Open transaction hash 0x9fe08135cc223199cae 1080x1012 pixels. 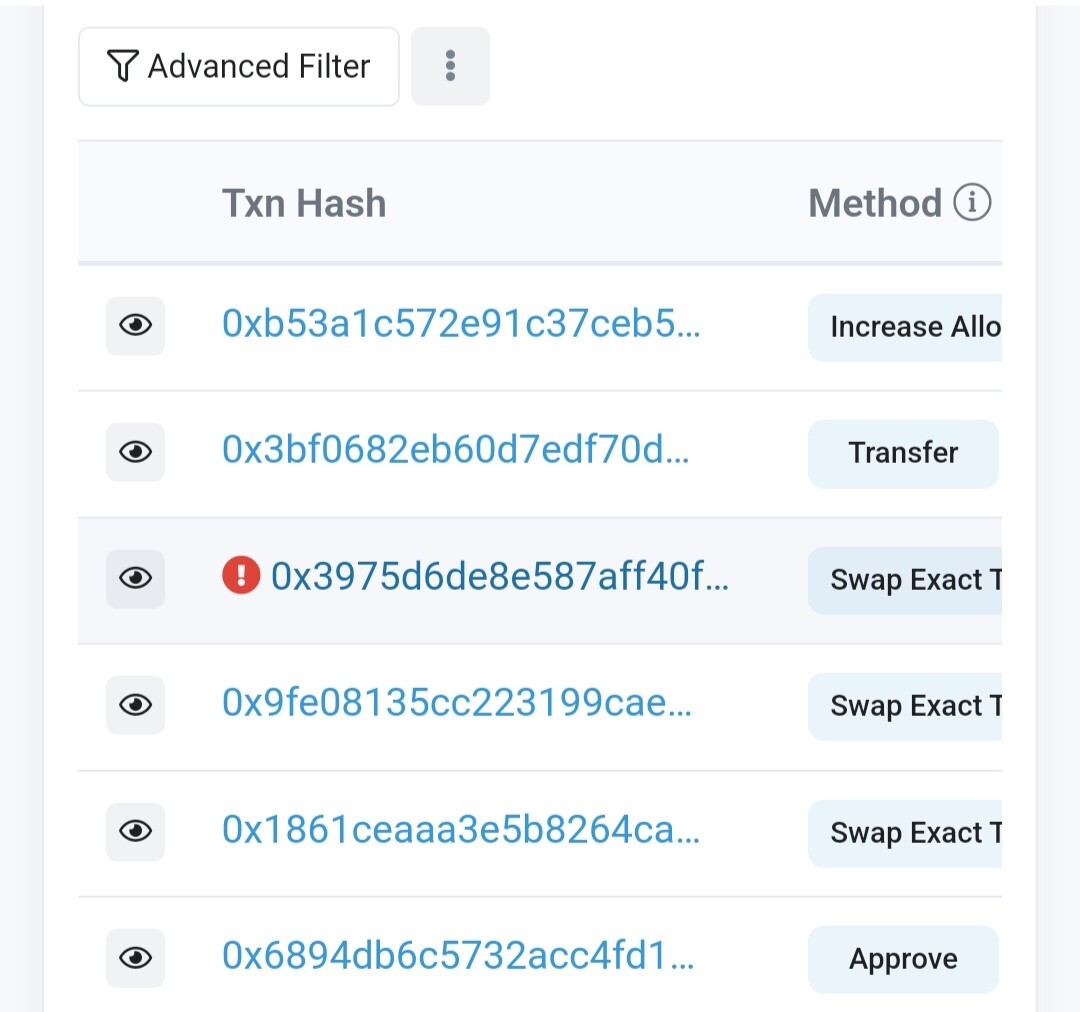tap(457, 702)
